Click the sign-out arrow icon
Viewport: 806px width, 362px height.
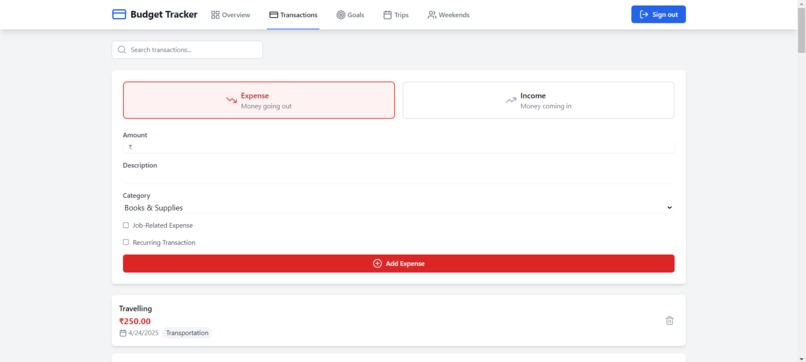644,14
